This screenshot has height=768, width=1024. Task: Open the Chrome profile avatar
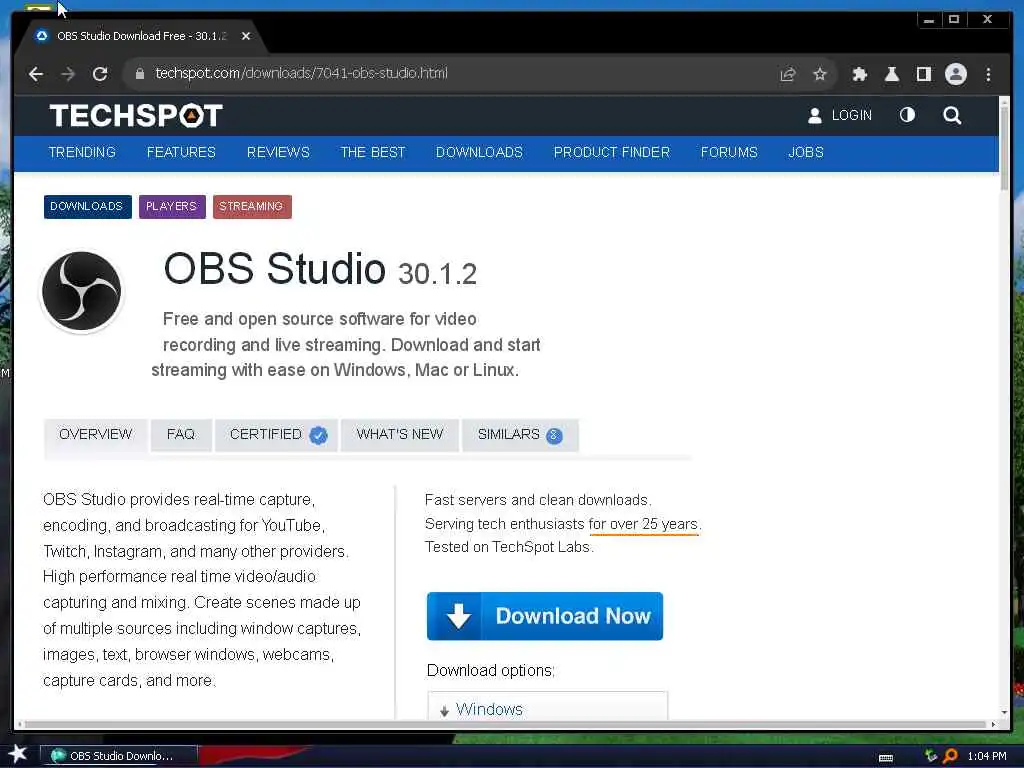(955, 74)
